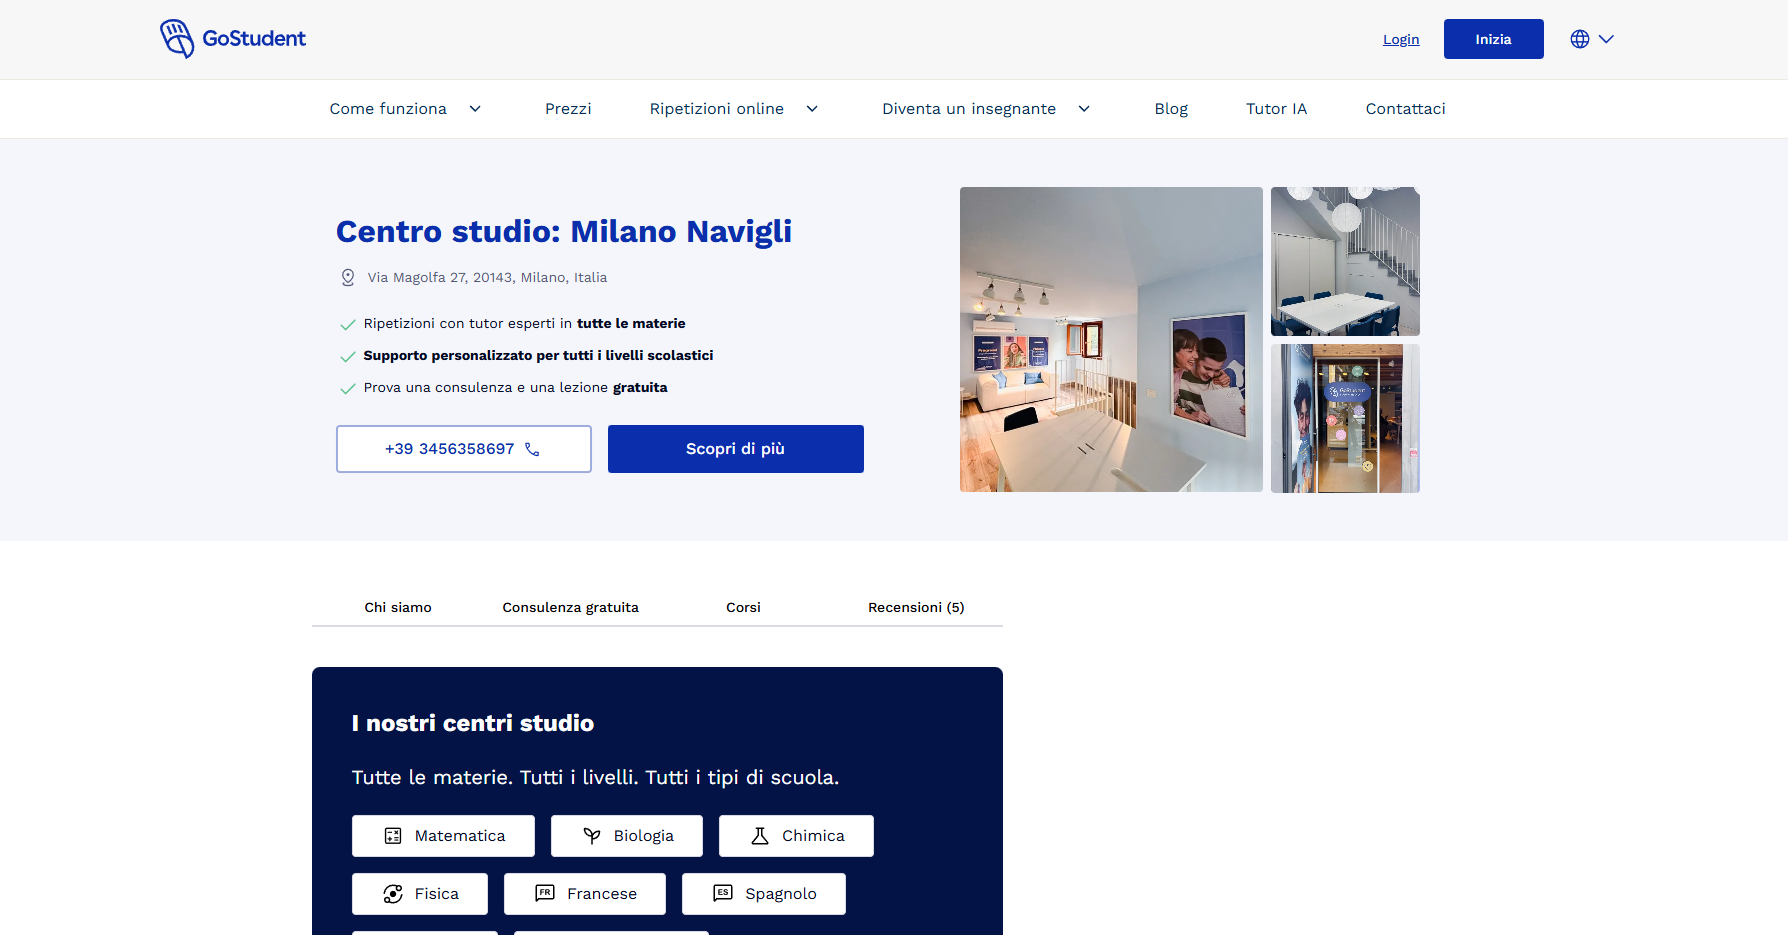Expand the Come funziona menu chevron

point(475,109)
